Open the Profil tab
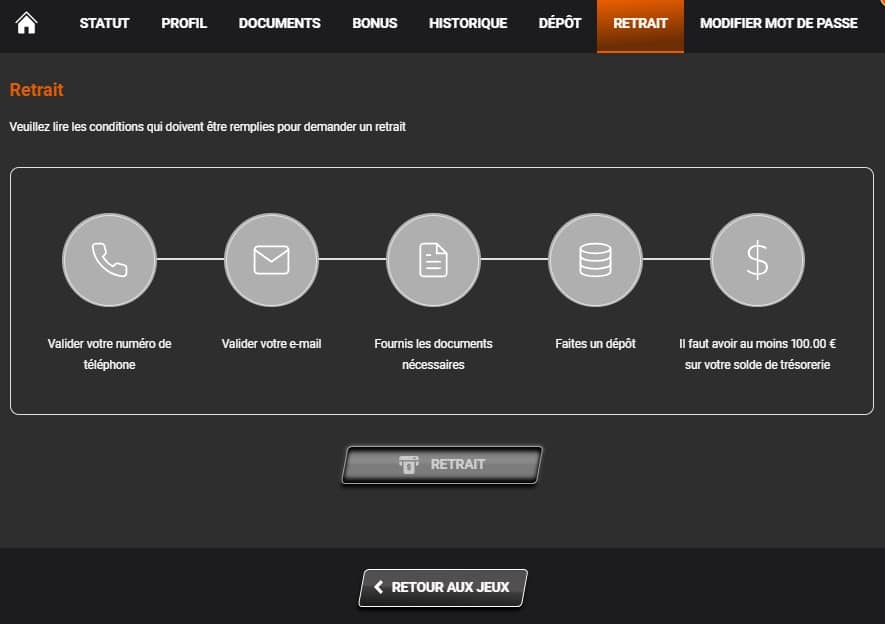The width and height of the screenshot is (885, 624). 184,24
